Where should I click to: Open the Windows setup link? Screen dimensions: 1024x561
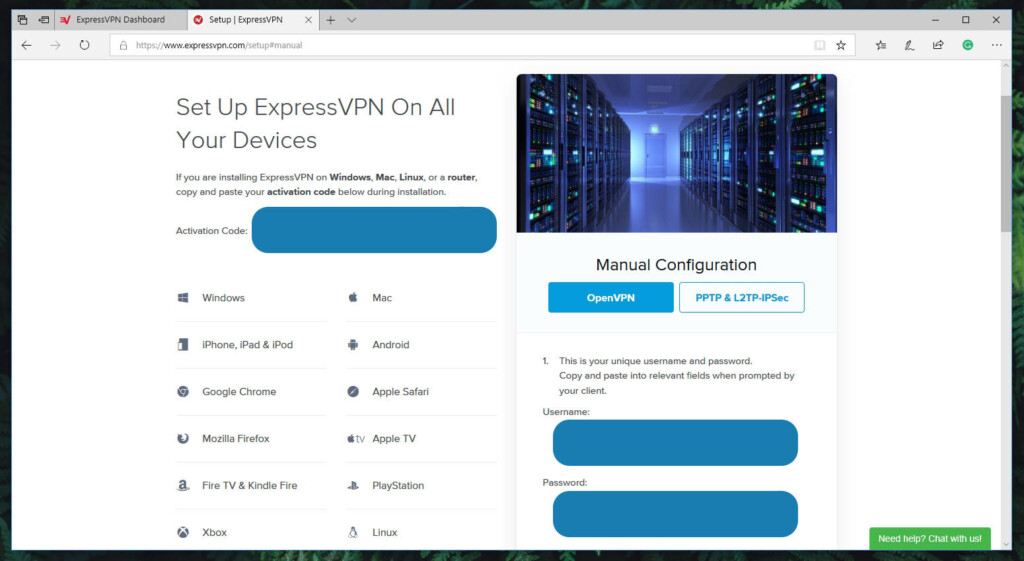tap(223, 298)
